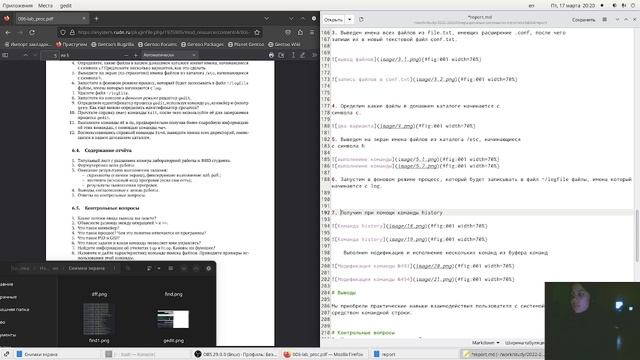Zoom out in the PDF viewer

tap(126, 55)
